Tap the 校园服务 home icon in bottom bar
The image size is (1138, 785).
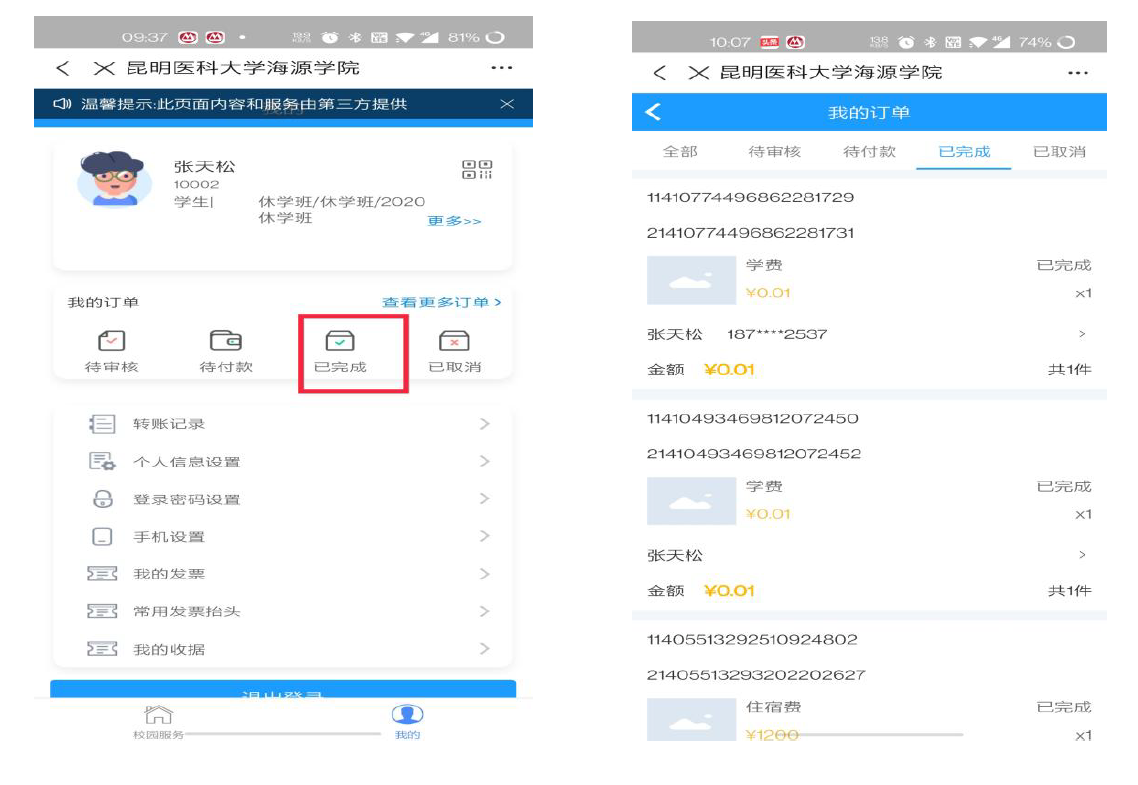159,716
